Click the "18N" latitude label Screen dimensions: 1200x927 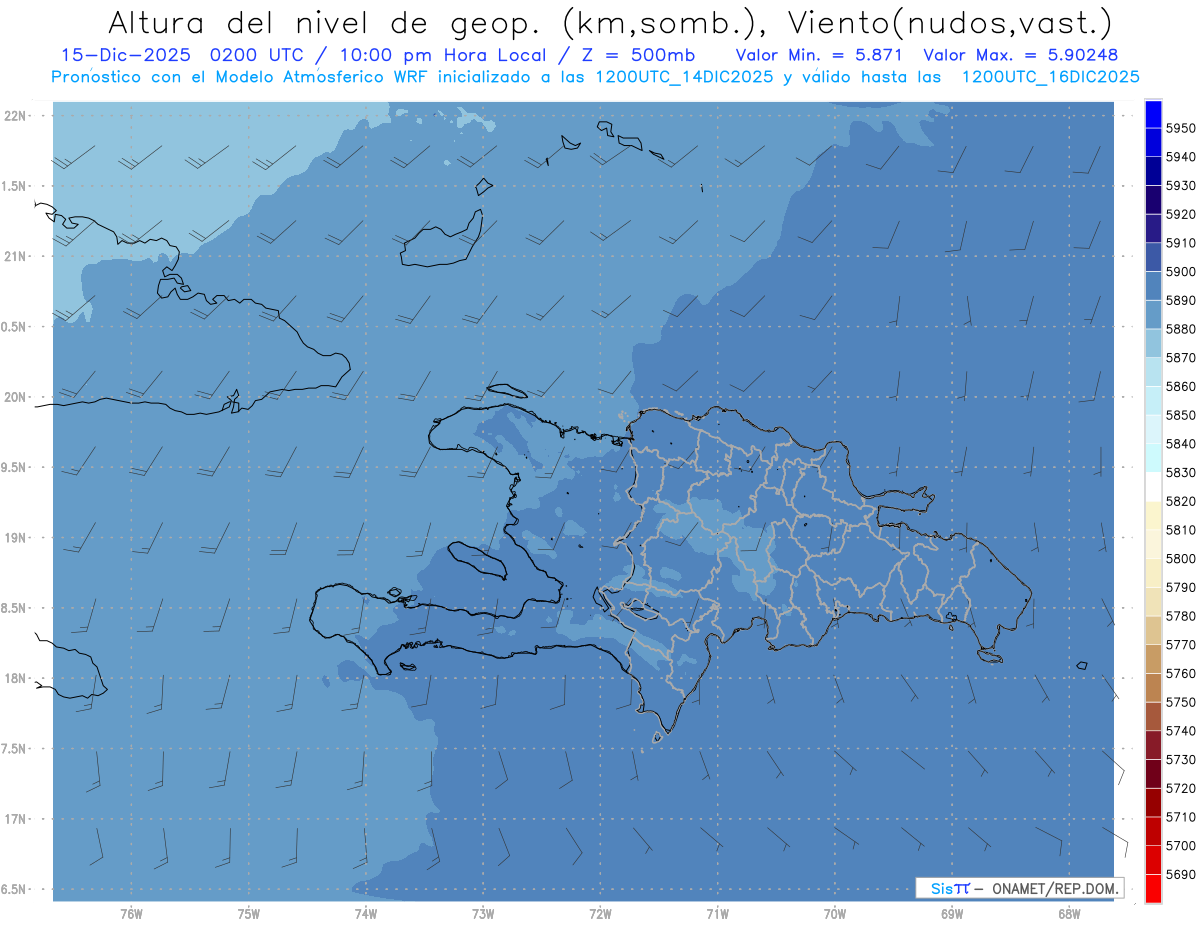16,678
